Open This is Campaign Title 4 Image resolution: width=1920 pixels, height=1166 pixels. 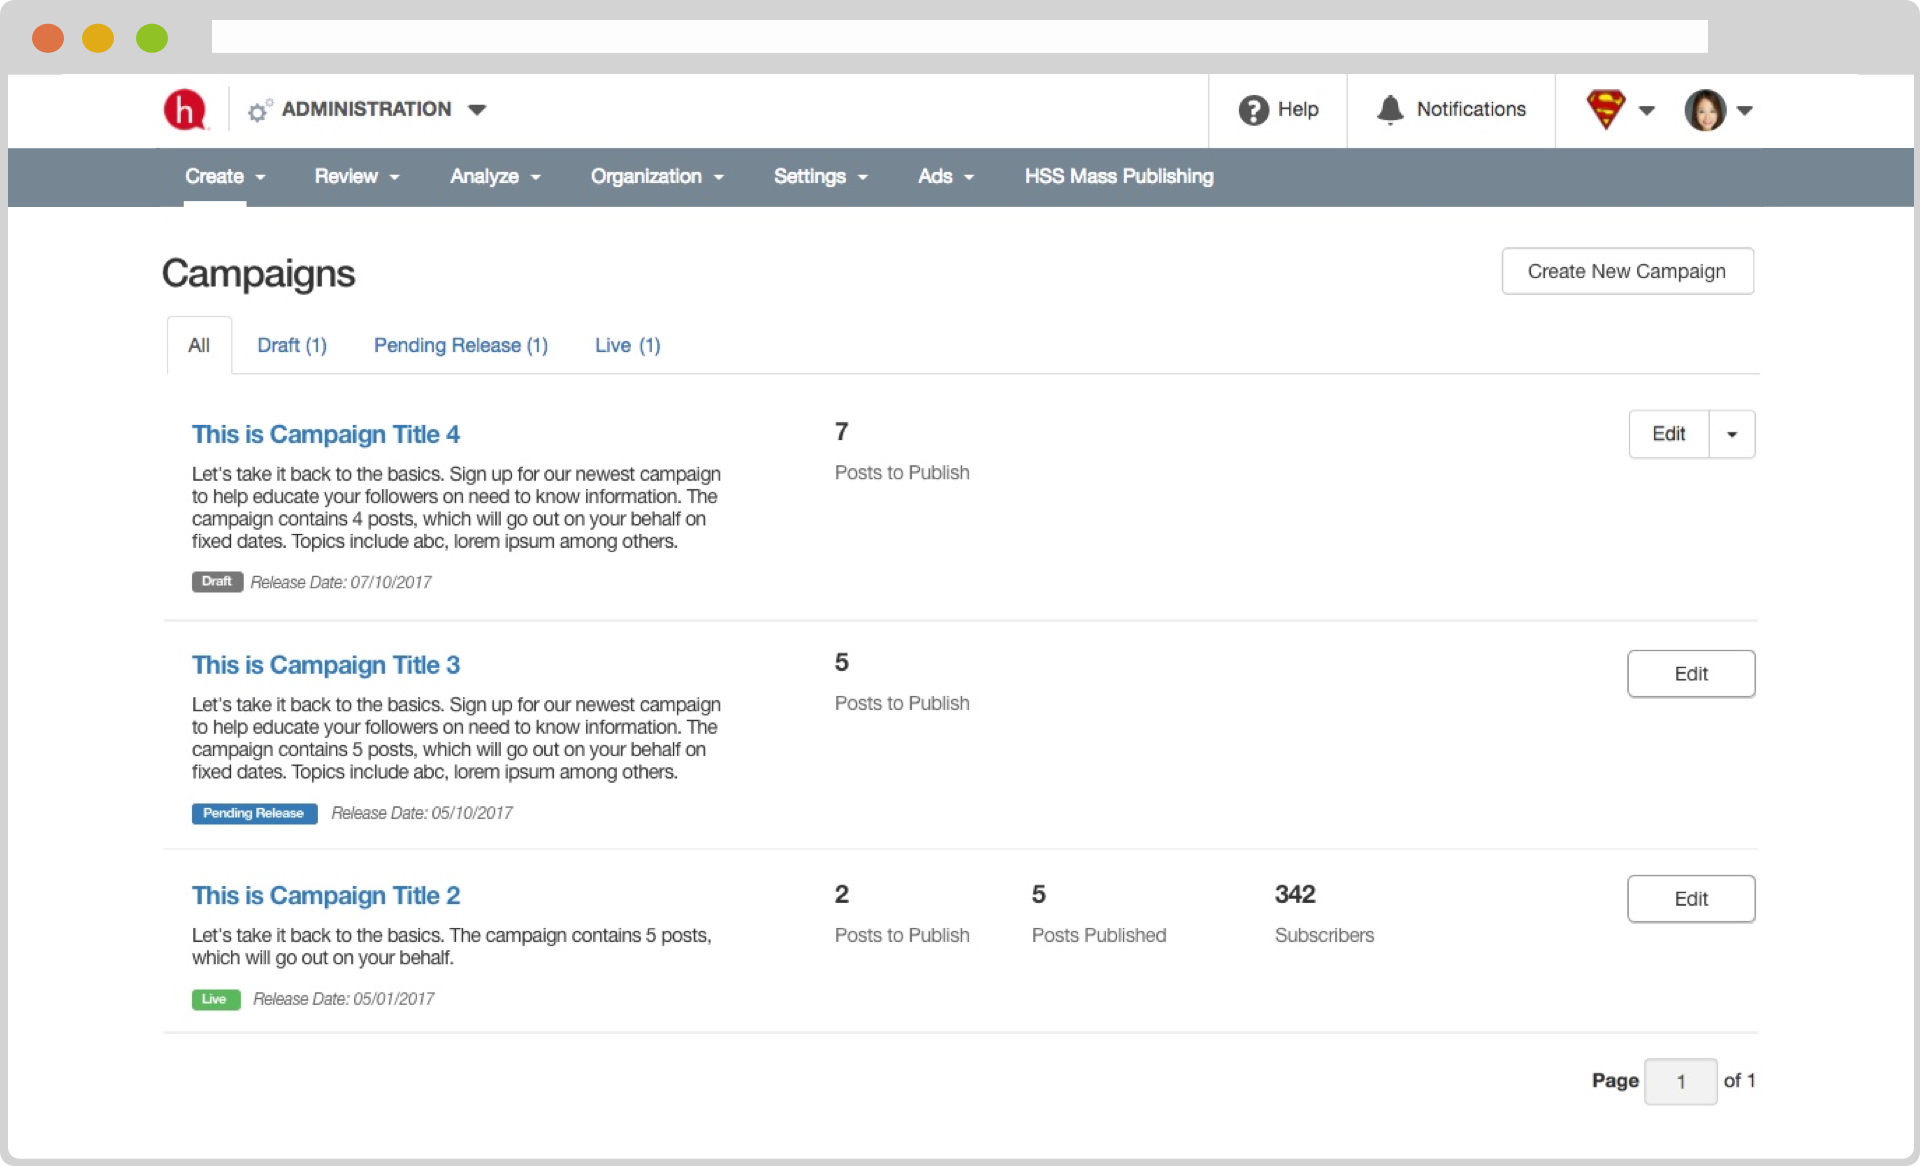(326, 434)
